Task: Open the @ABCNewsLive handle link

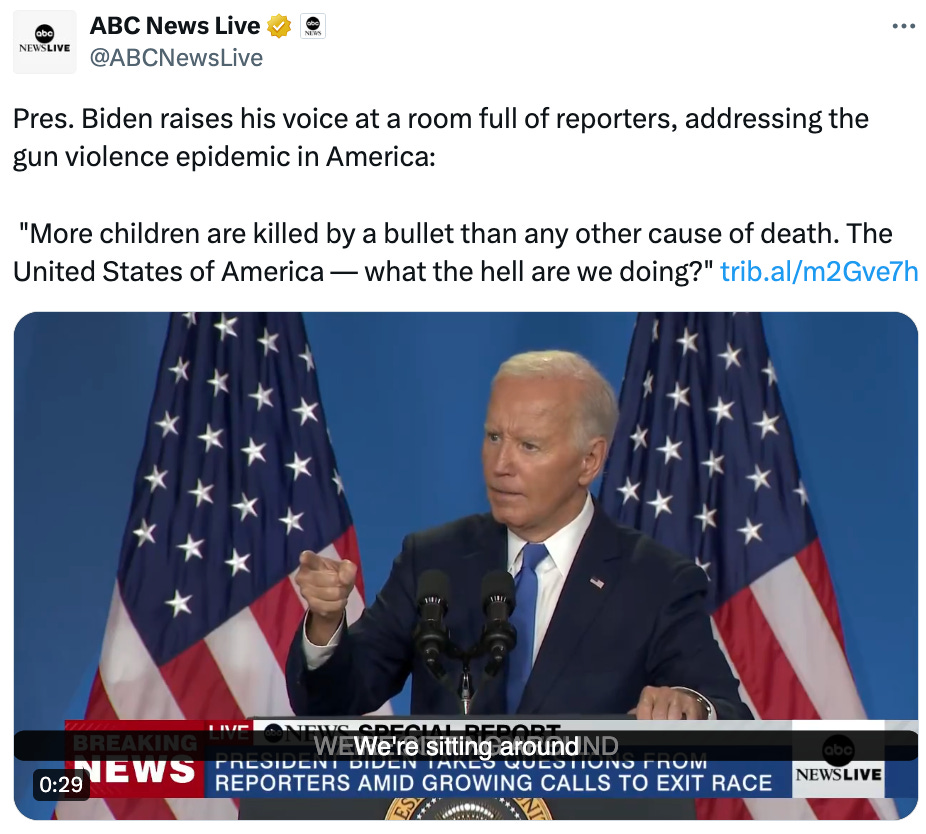Action: pos(176,58)
